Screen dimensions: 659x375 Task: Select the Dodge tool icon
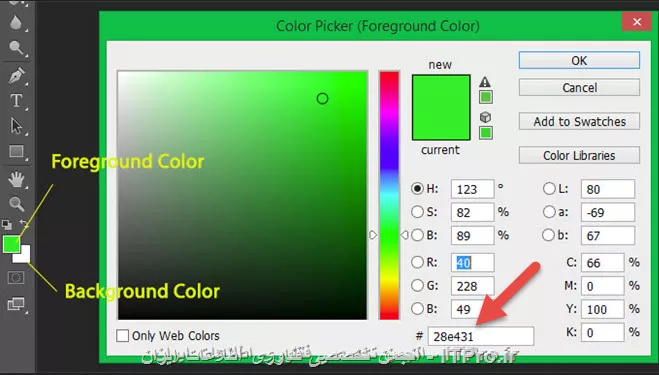pos(16,48)
